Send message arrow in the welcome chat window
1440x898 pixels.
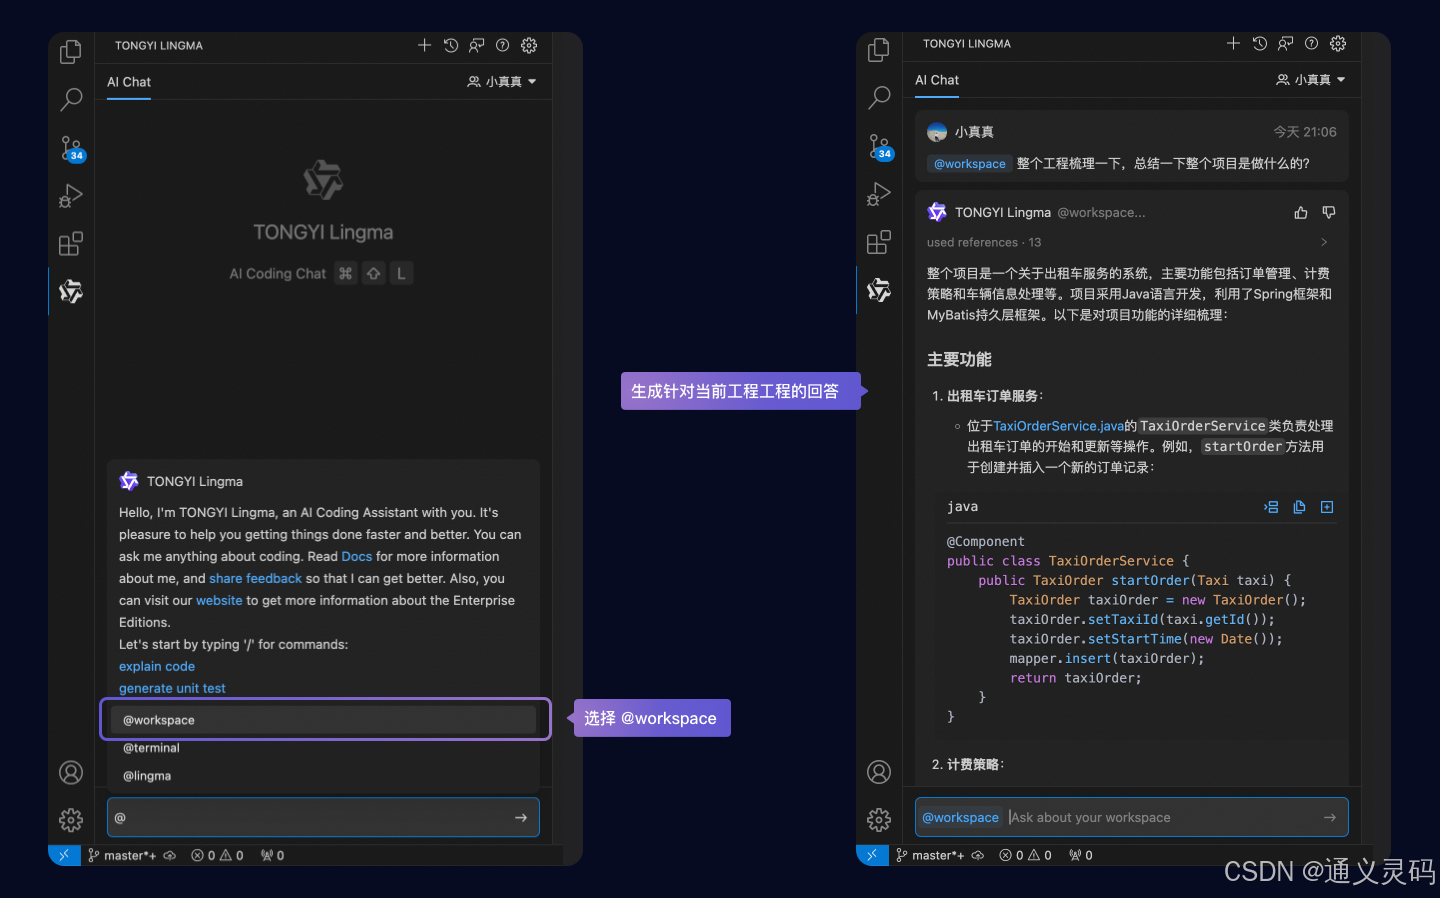pyautogui.click(x=521, y=818)
